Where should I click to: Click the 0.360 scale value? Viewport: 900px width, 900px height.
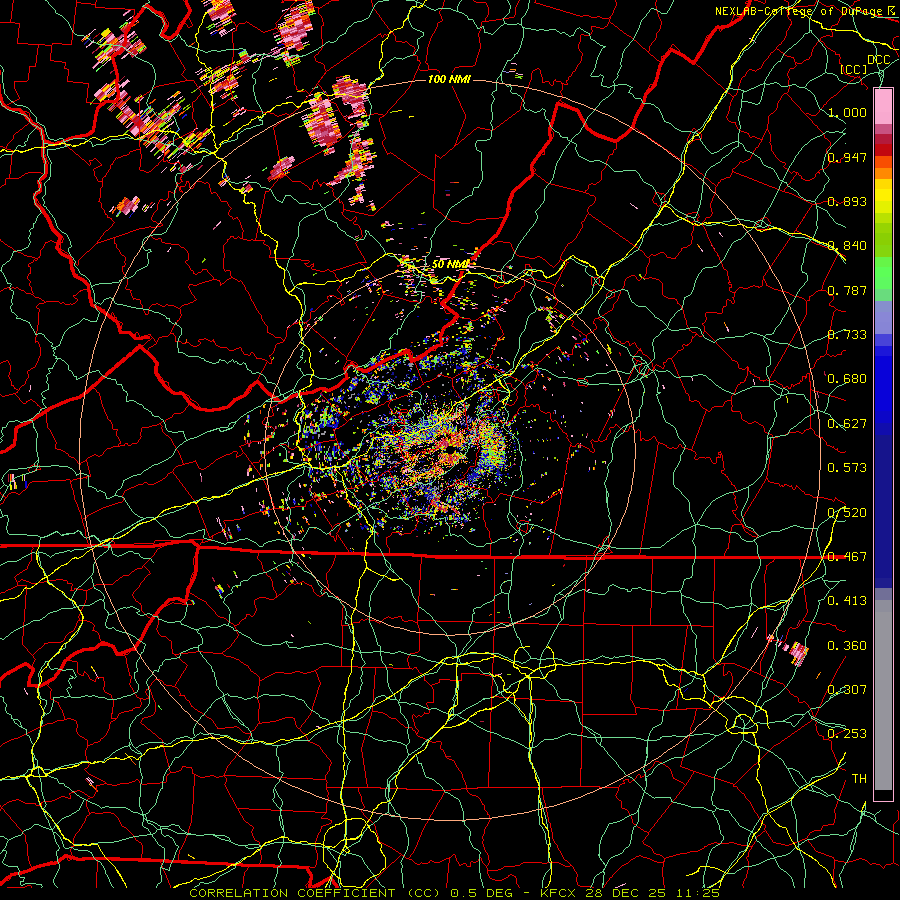[847, 646]
